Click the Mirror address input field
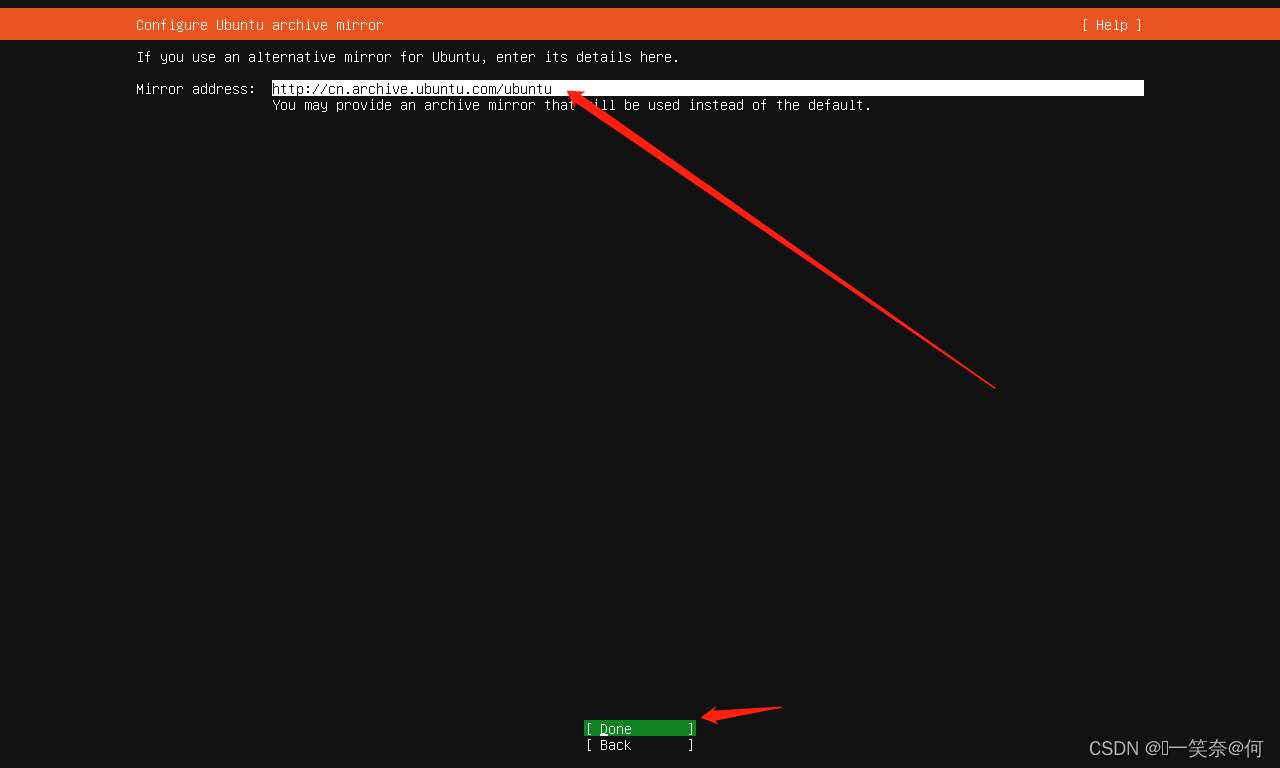The width and height of the screenshot is (1280, 768). pos(708,88)
